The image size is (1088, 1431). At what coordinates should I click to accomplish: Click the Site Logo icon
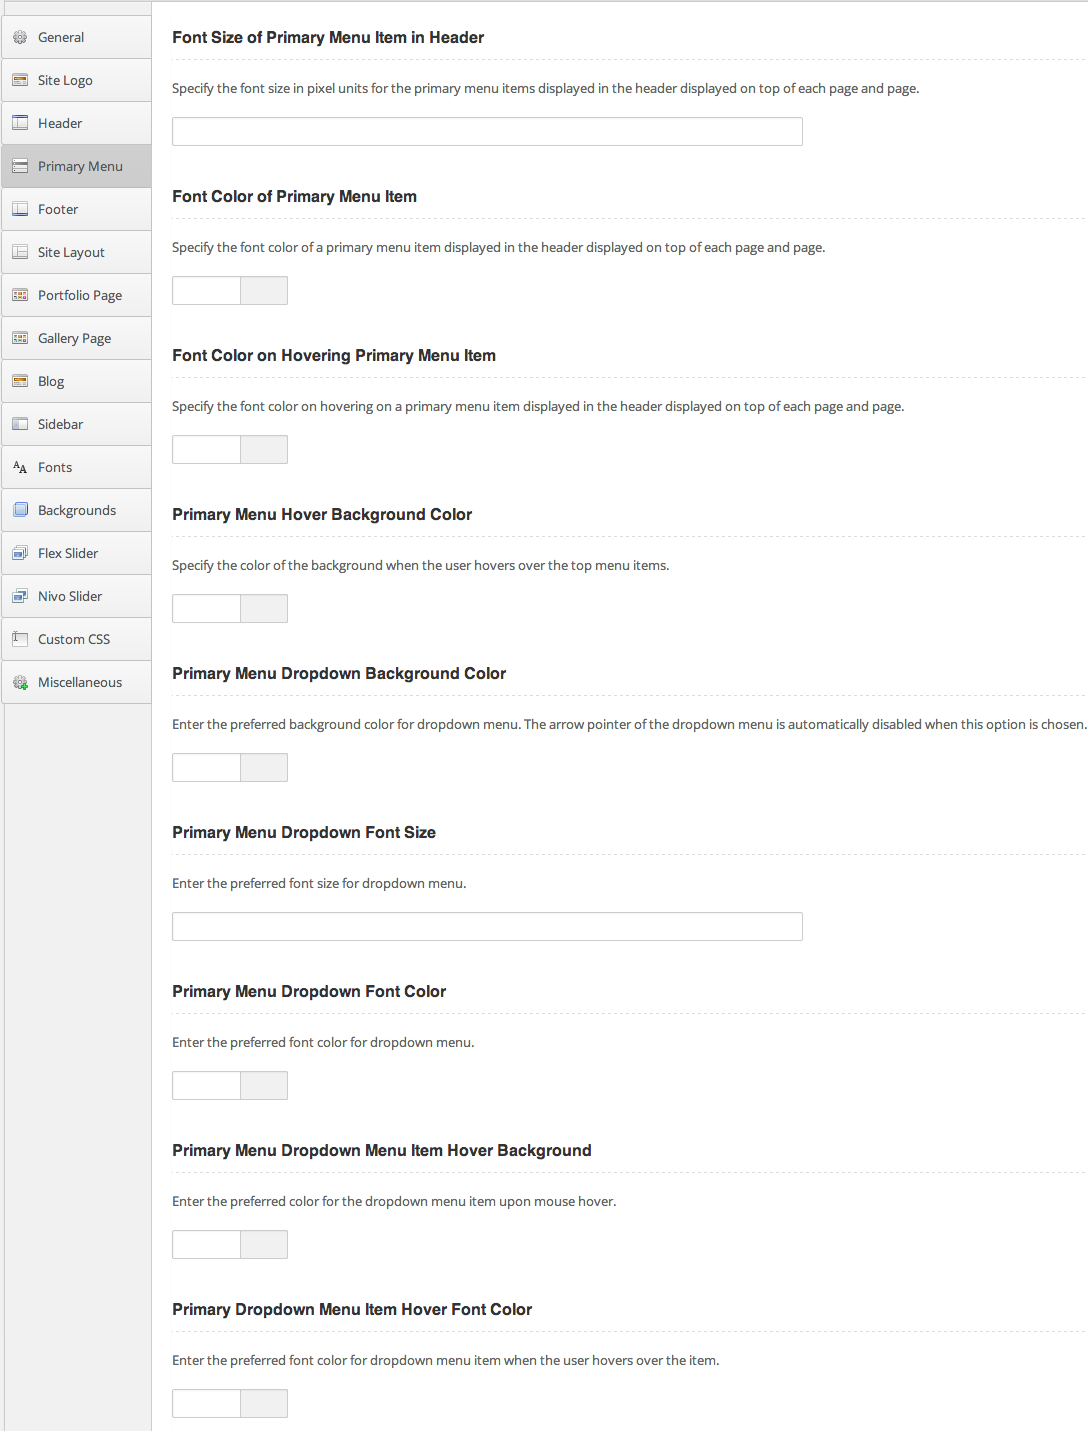20,80
